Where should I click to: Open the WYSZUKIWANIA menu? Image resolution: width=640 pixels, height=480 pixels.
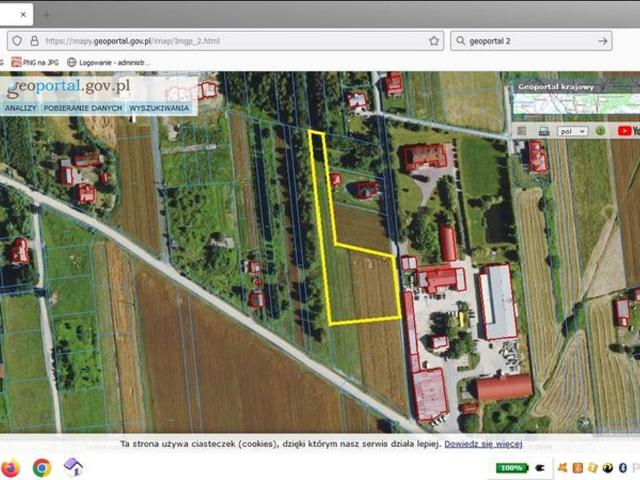click(x=159, y=107)
